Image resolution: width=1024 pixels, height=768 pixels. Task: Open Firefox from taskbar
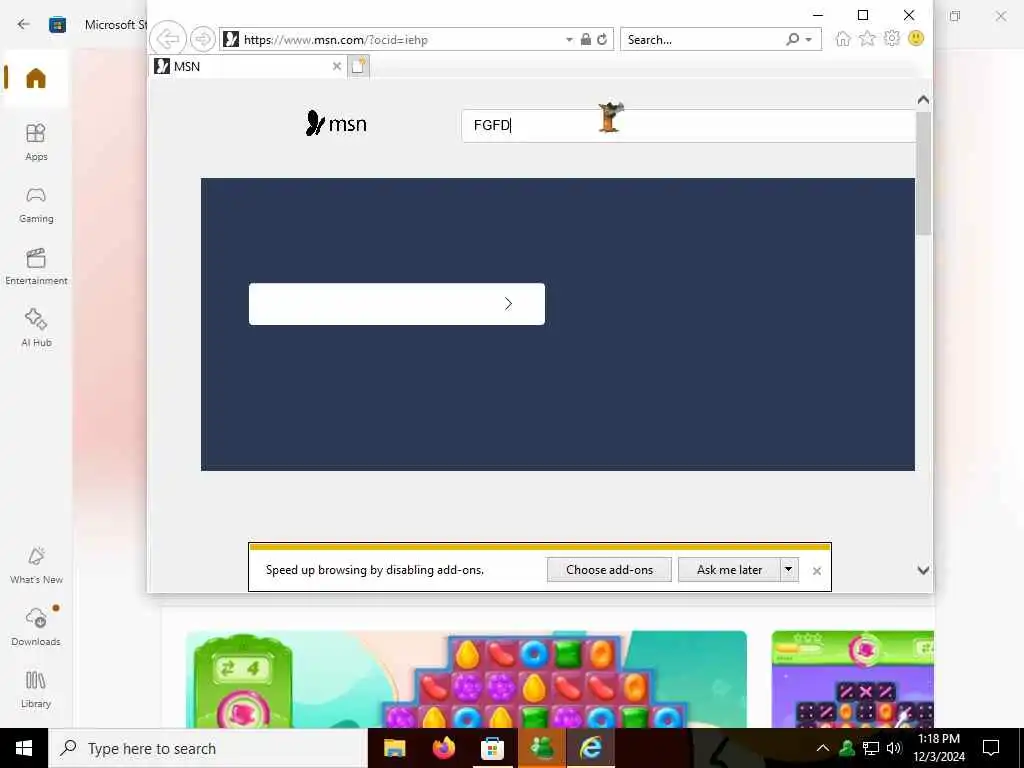[443, 748]
